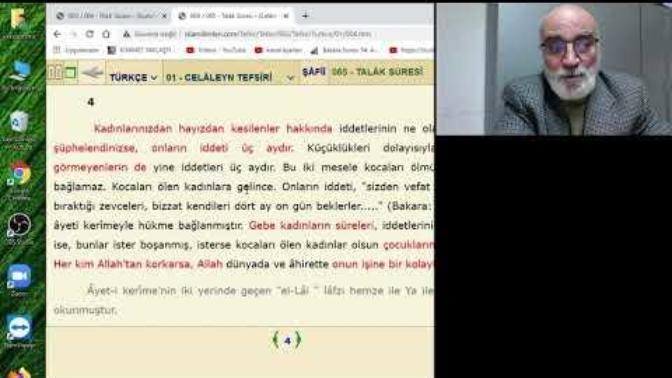Open the browser home page
This screenshot has height=378, width=672.
[x=106, y=34]
